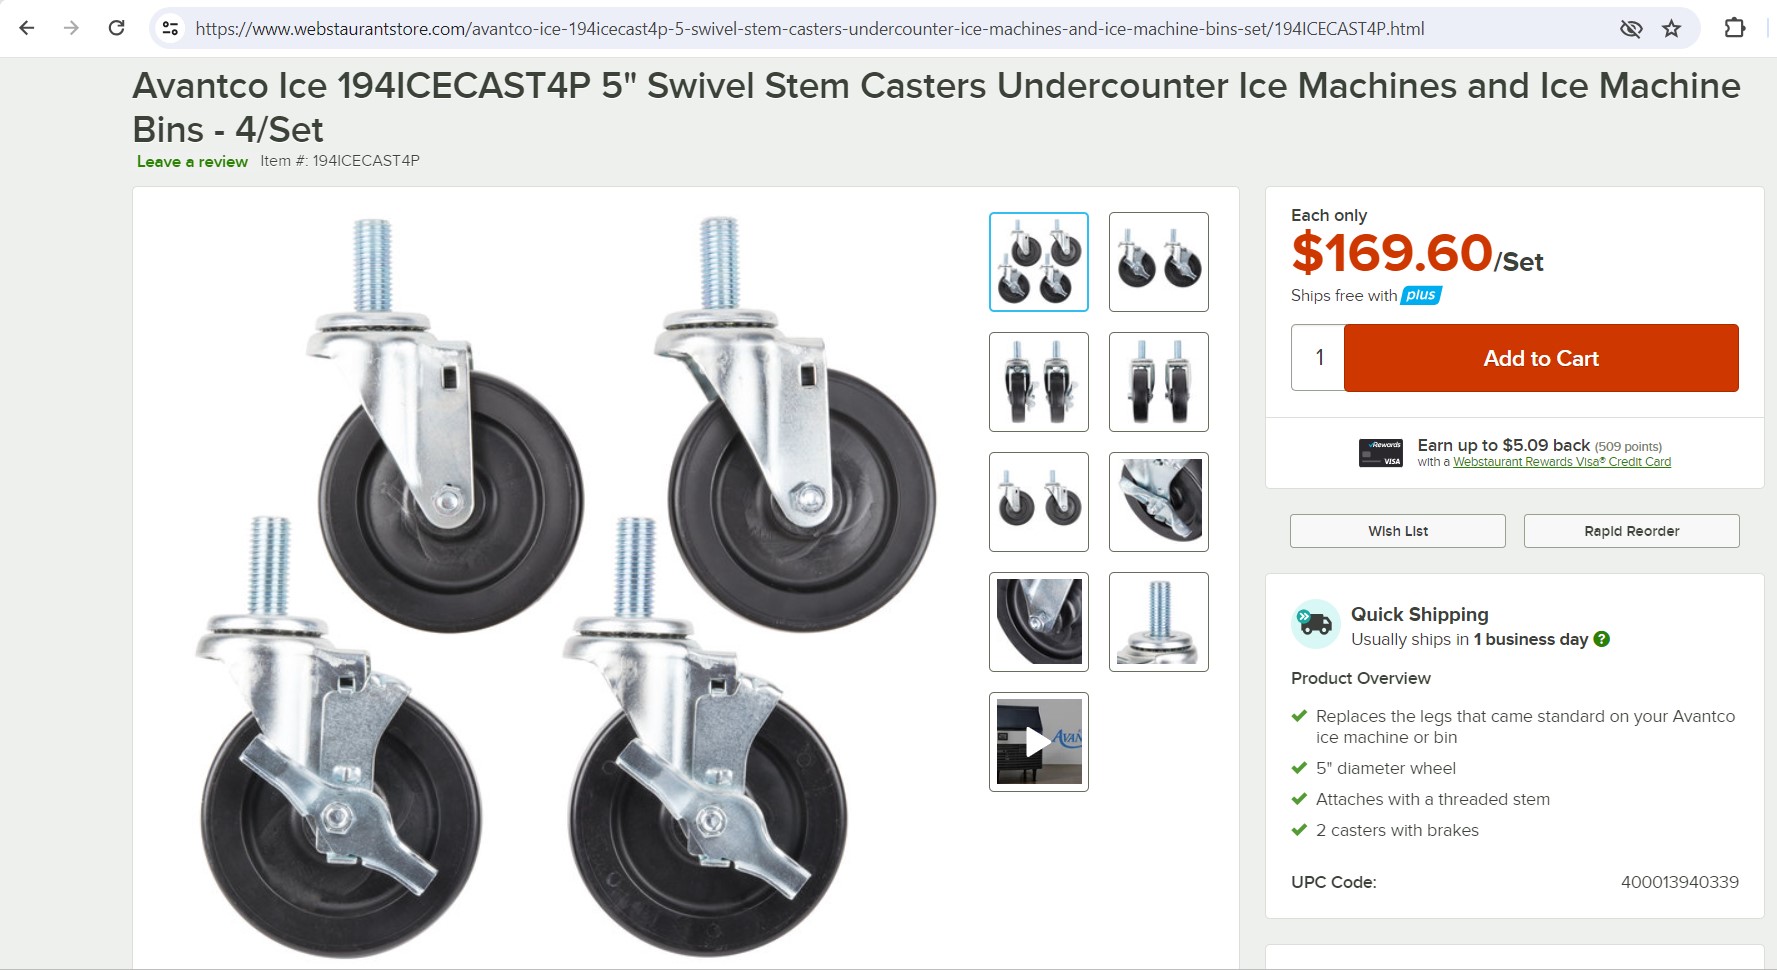This screenshot has height=970, width=1777.
Task: Click the quantity input field
Action: pyautogui.click(x=1318, y=358)
